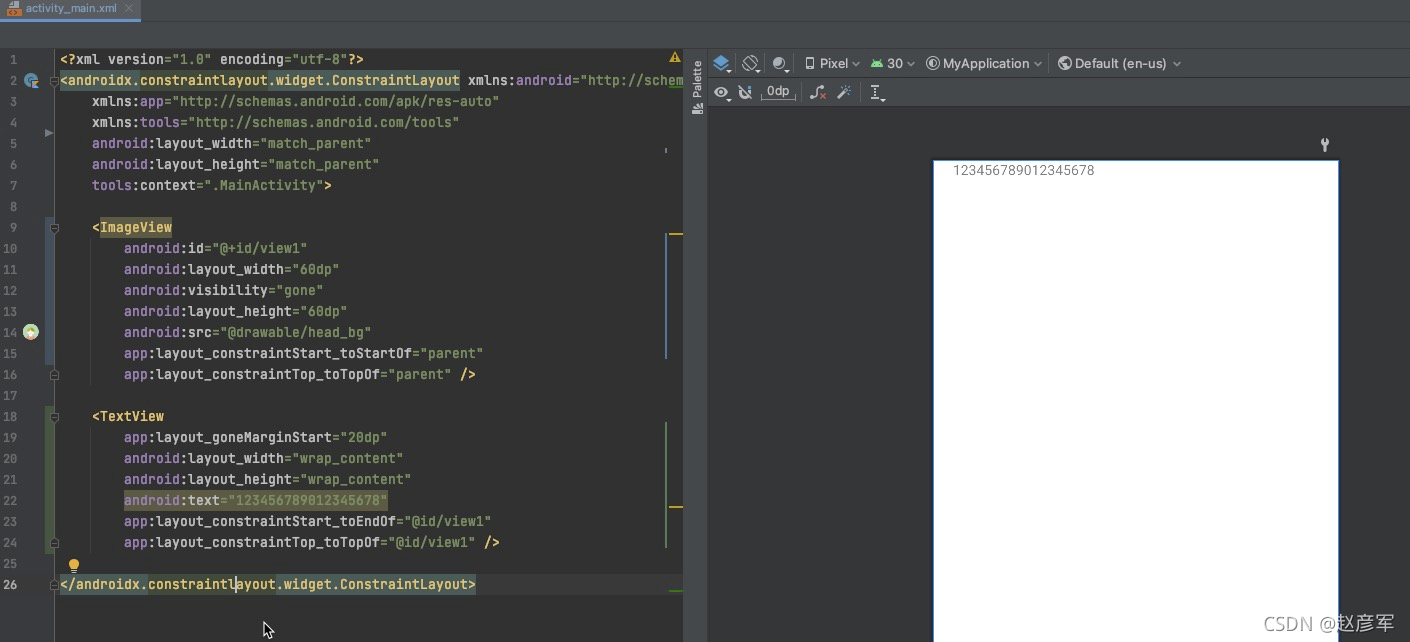
Task: Open the Palette side panel
Action: 697,88
